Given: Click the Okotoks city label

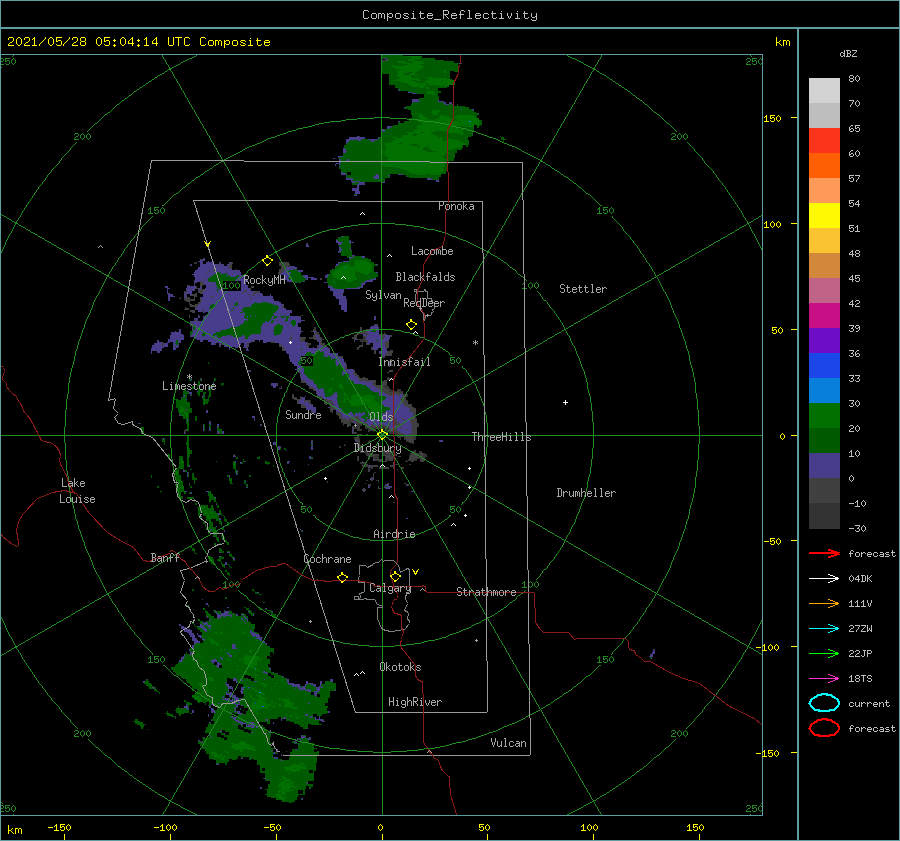Looking at the screenshot, I should point(400,667).
